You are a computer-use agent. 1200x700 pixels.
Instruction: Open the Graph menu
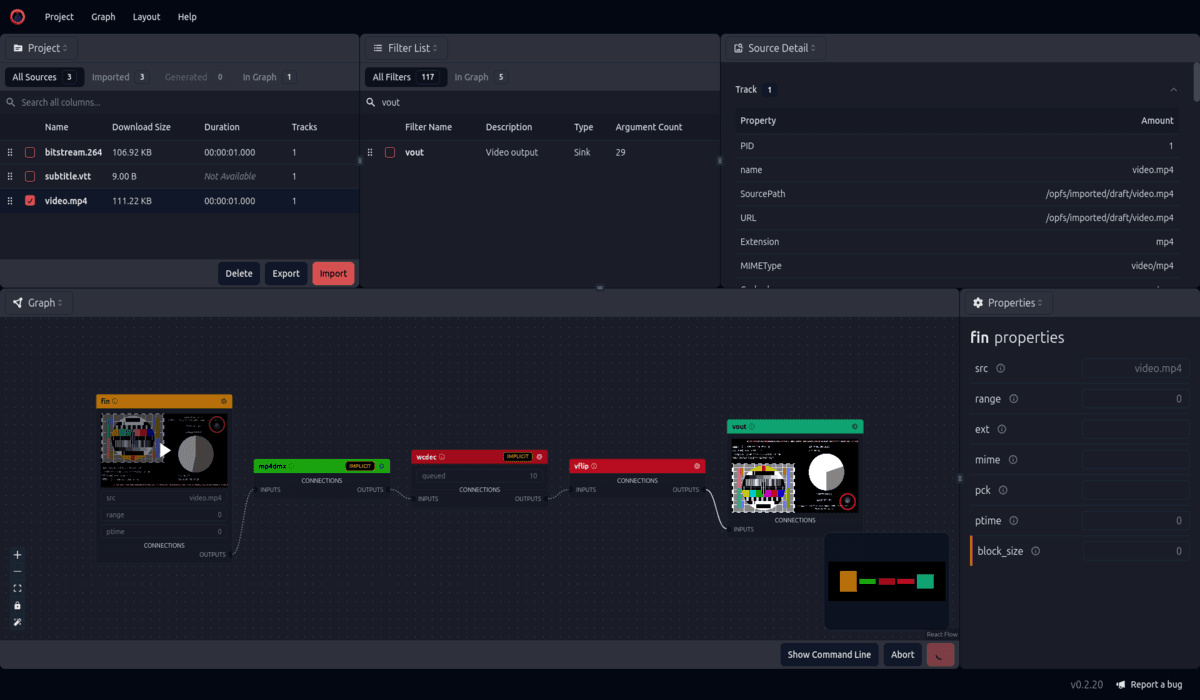103,16
